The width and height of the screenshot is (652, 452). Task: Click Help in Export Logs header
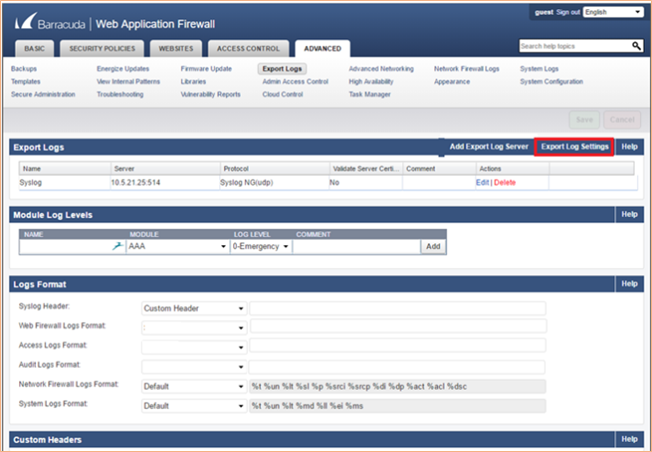[x=630, y=147]
